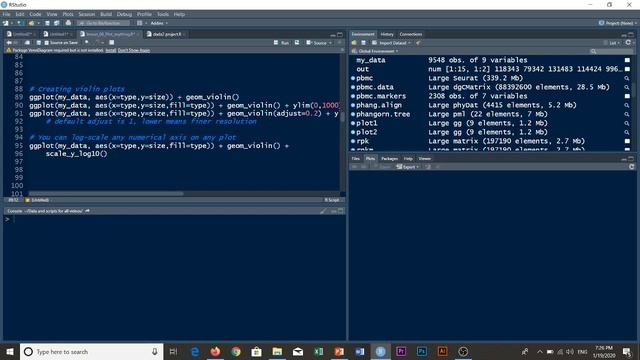This screenshot has height=360, width=640.
Task: Open the Addins dropdown
Action: (159, 23)
